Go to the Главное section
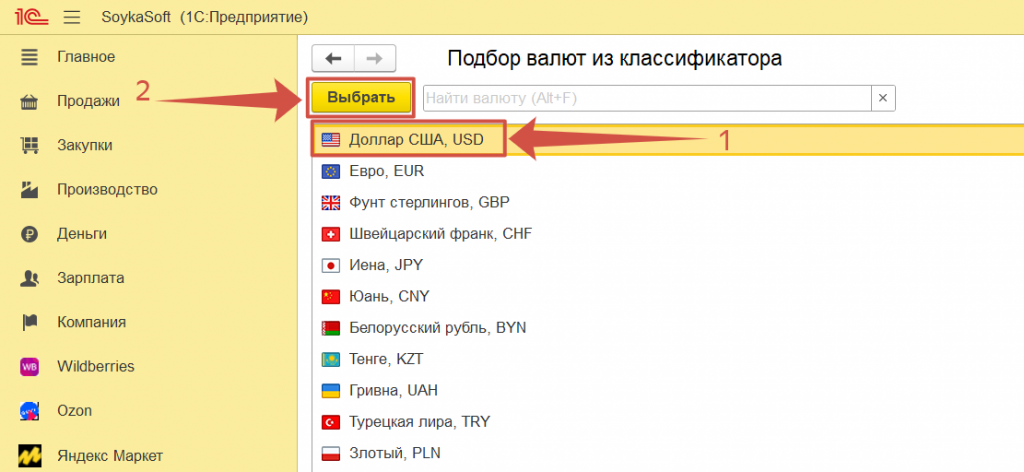1024x472 pixels. [85, 57]
